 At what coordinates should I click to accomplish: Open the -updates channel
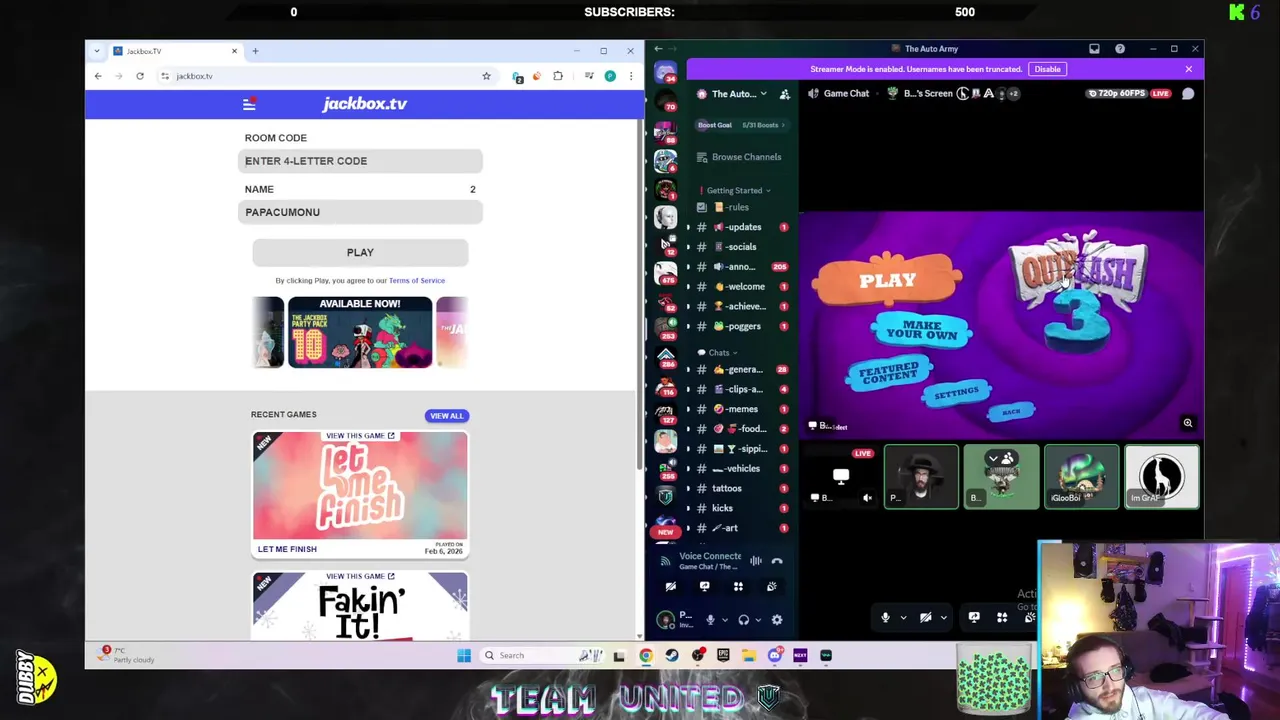coord(738,227)
